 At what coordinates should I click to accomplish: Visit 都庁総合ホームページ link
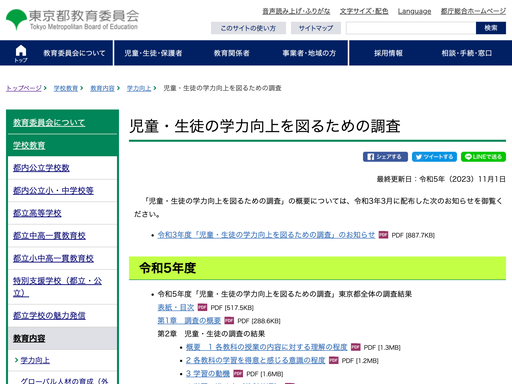[x=473, y=11]
